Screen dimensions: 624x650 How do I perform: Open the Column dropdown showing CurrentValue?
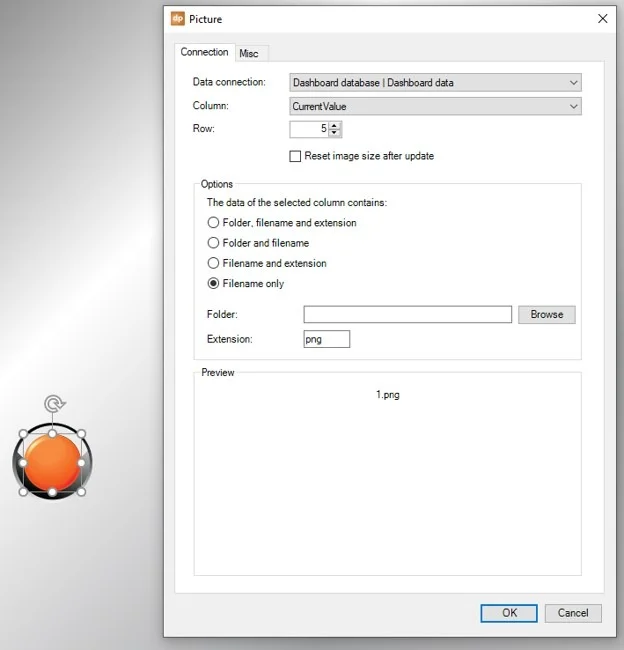point(435,106)
